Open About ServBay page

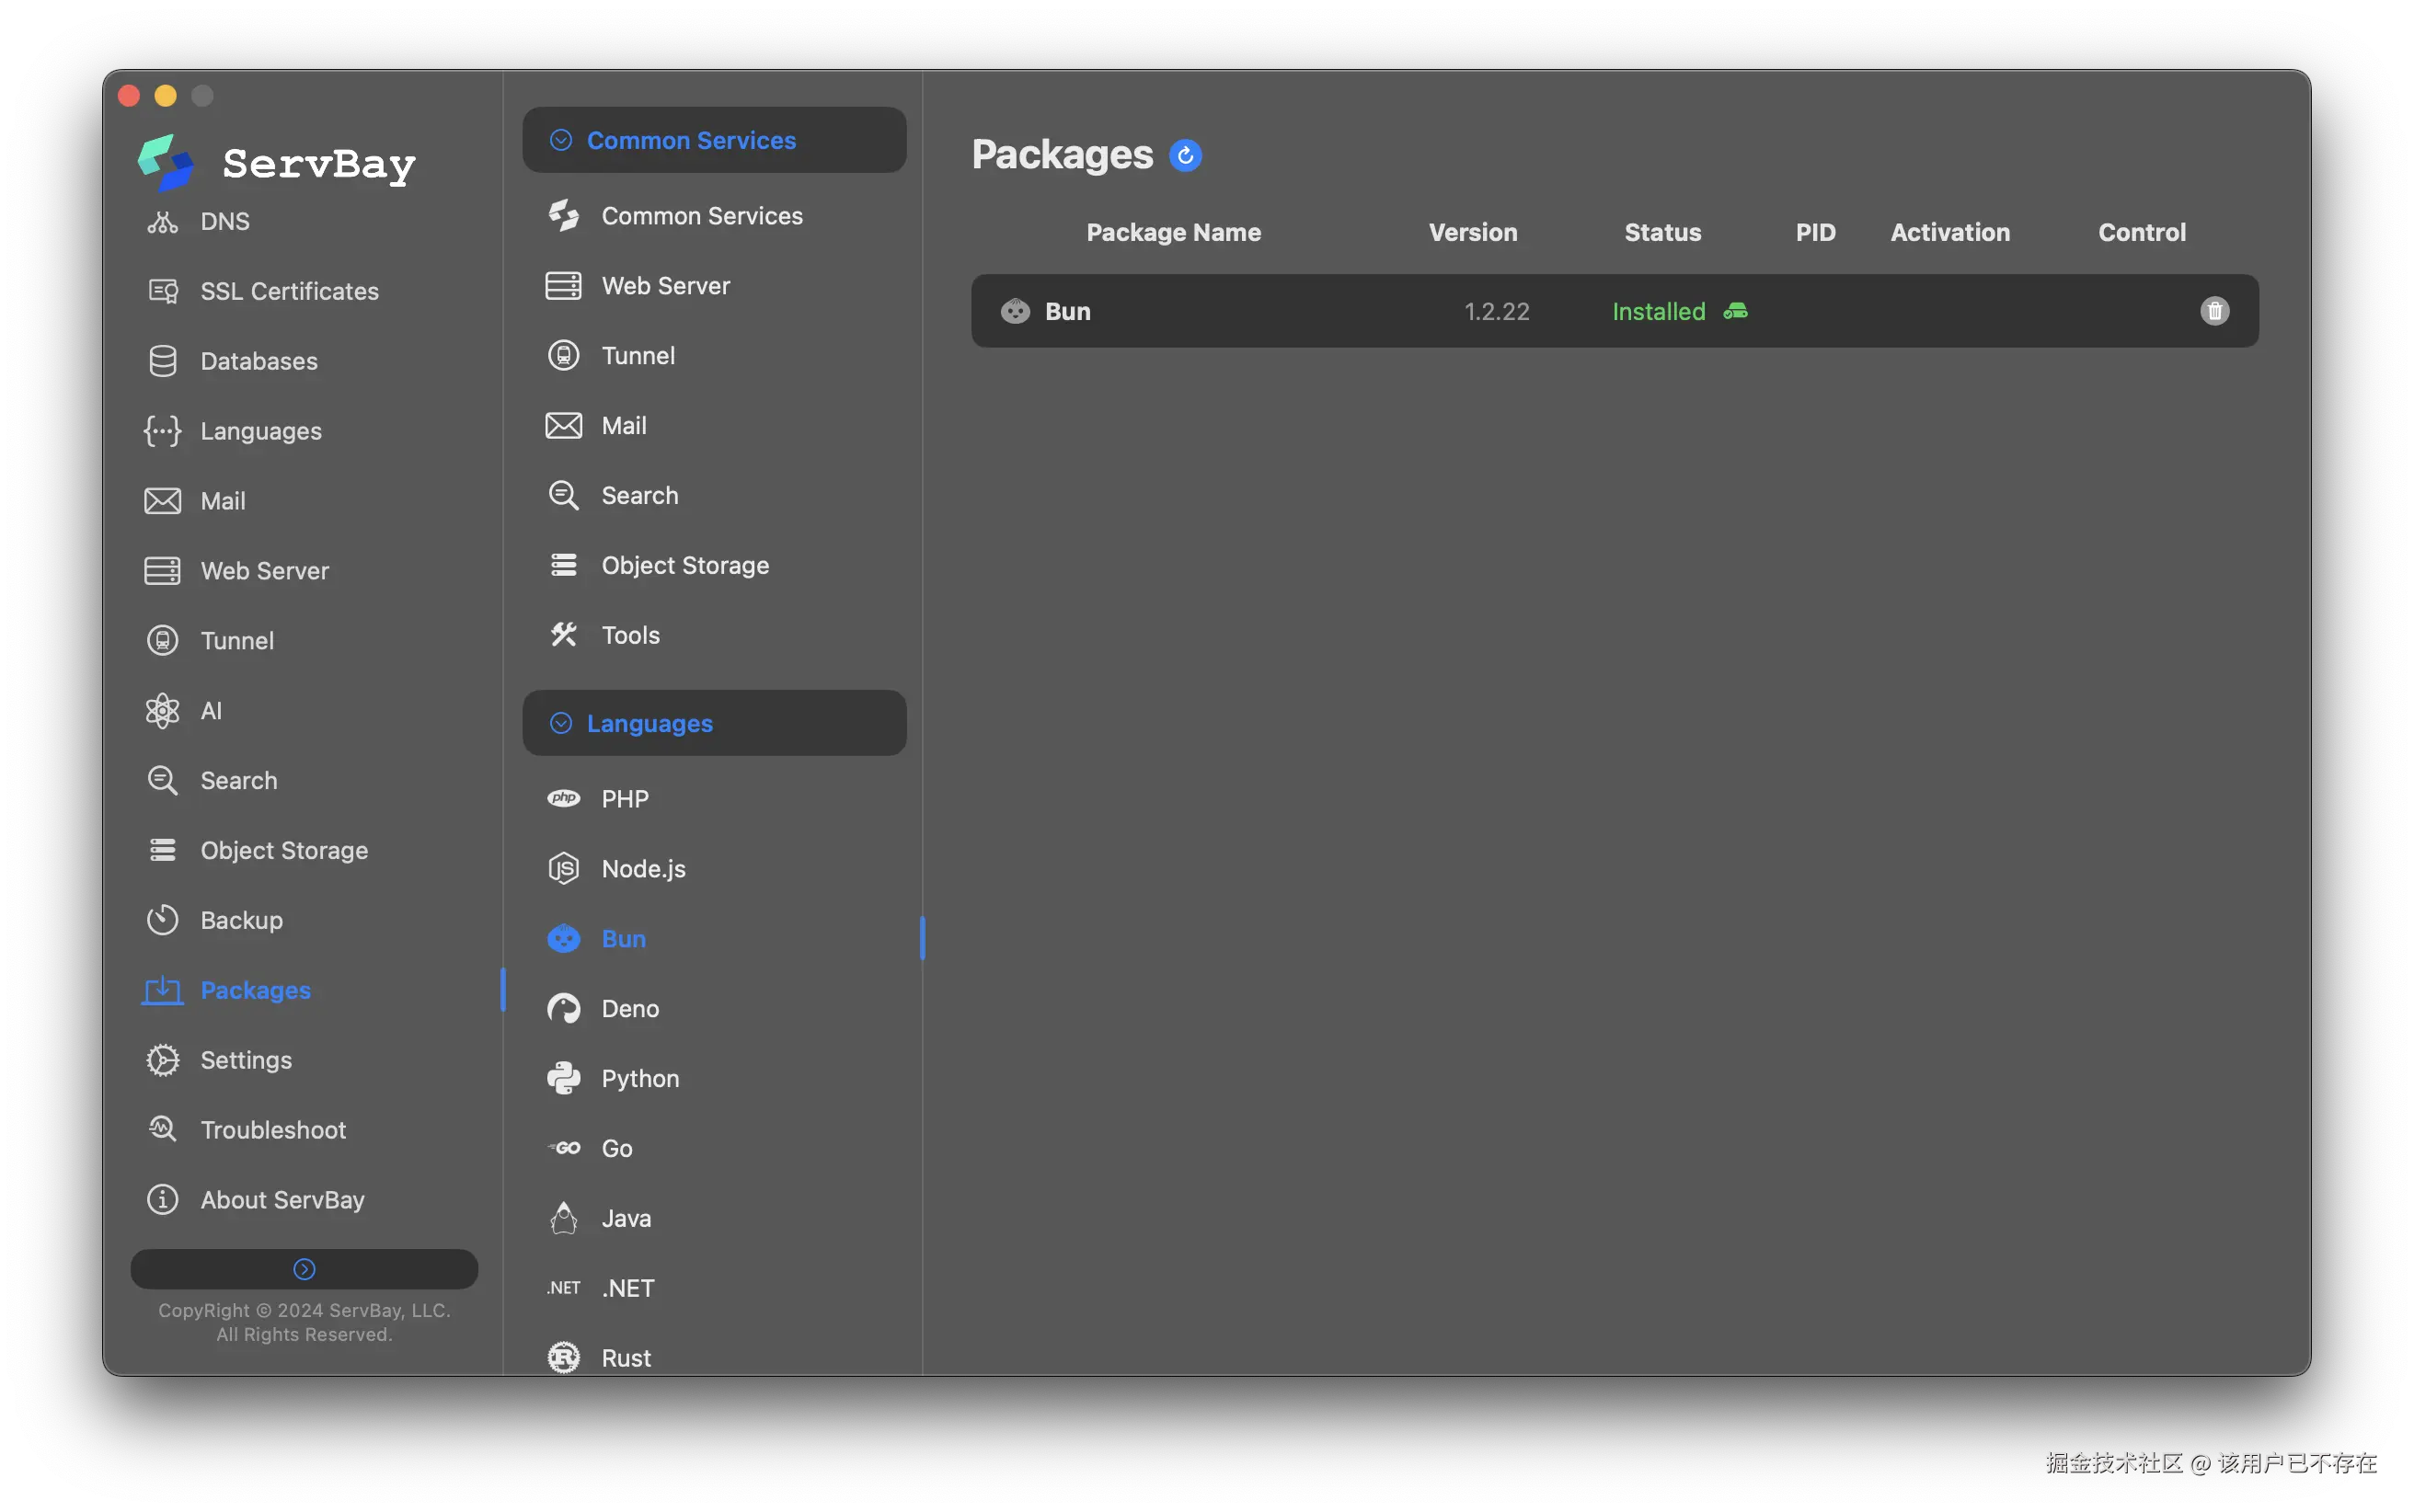[x=282, y=1199]
